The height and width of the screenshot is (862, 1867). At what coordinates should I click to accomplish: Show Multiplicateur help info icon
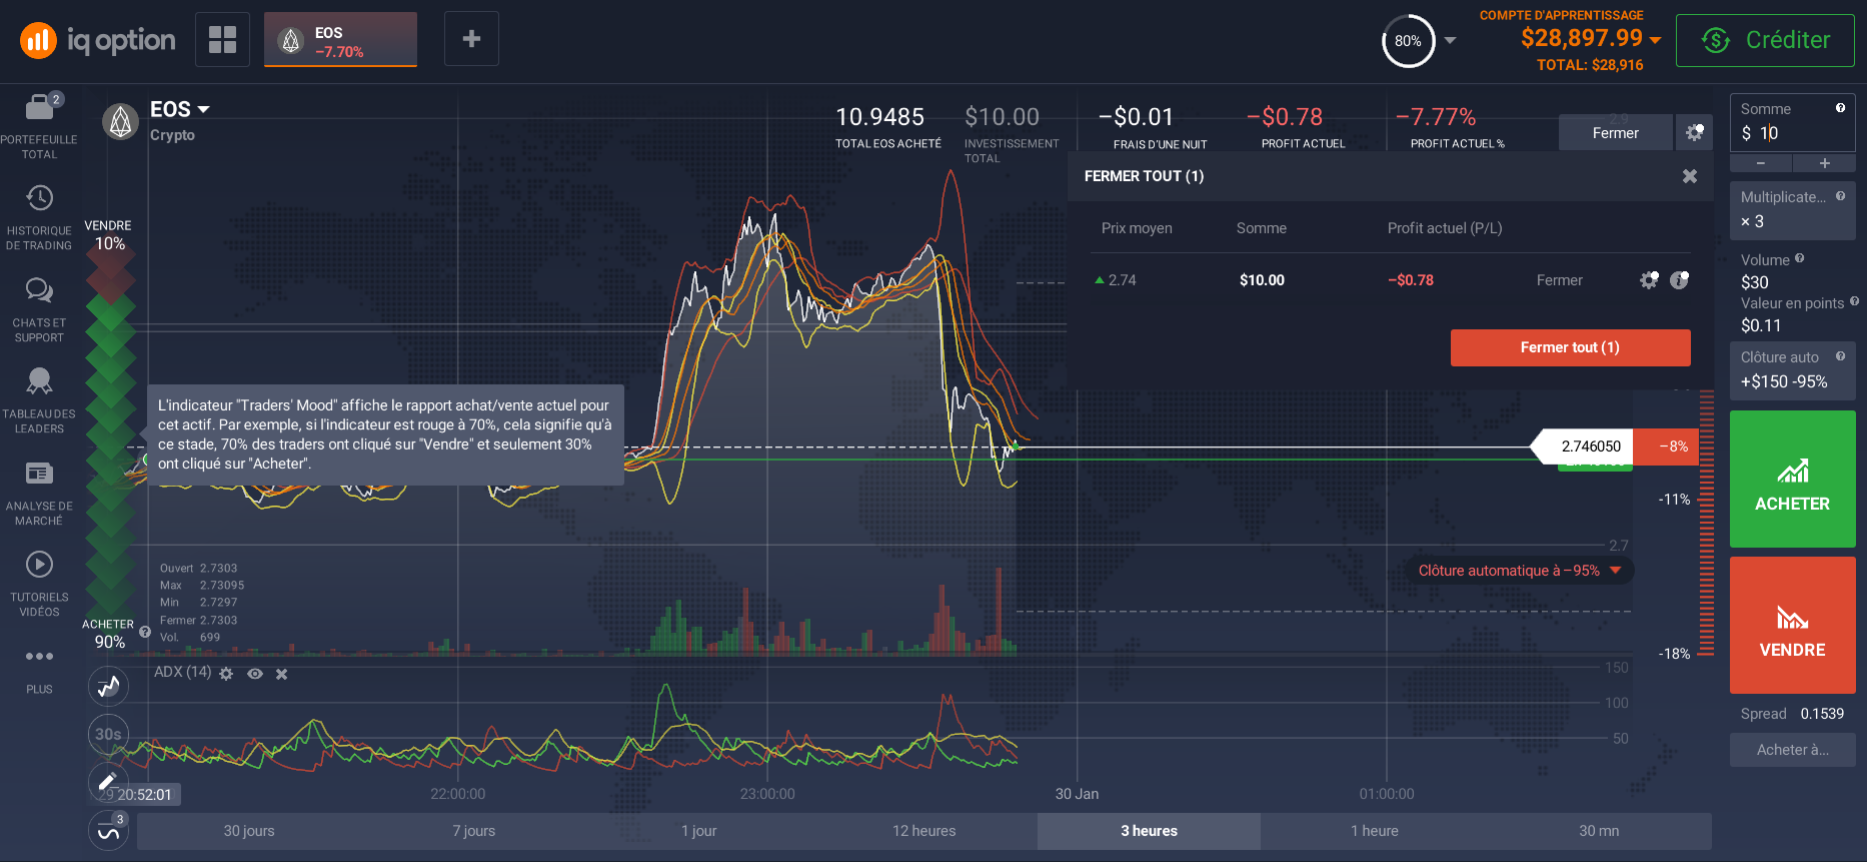pyautogui.click(x=1840, y=196)
